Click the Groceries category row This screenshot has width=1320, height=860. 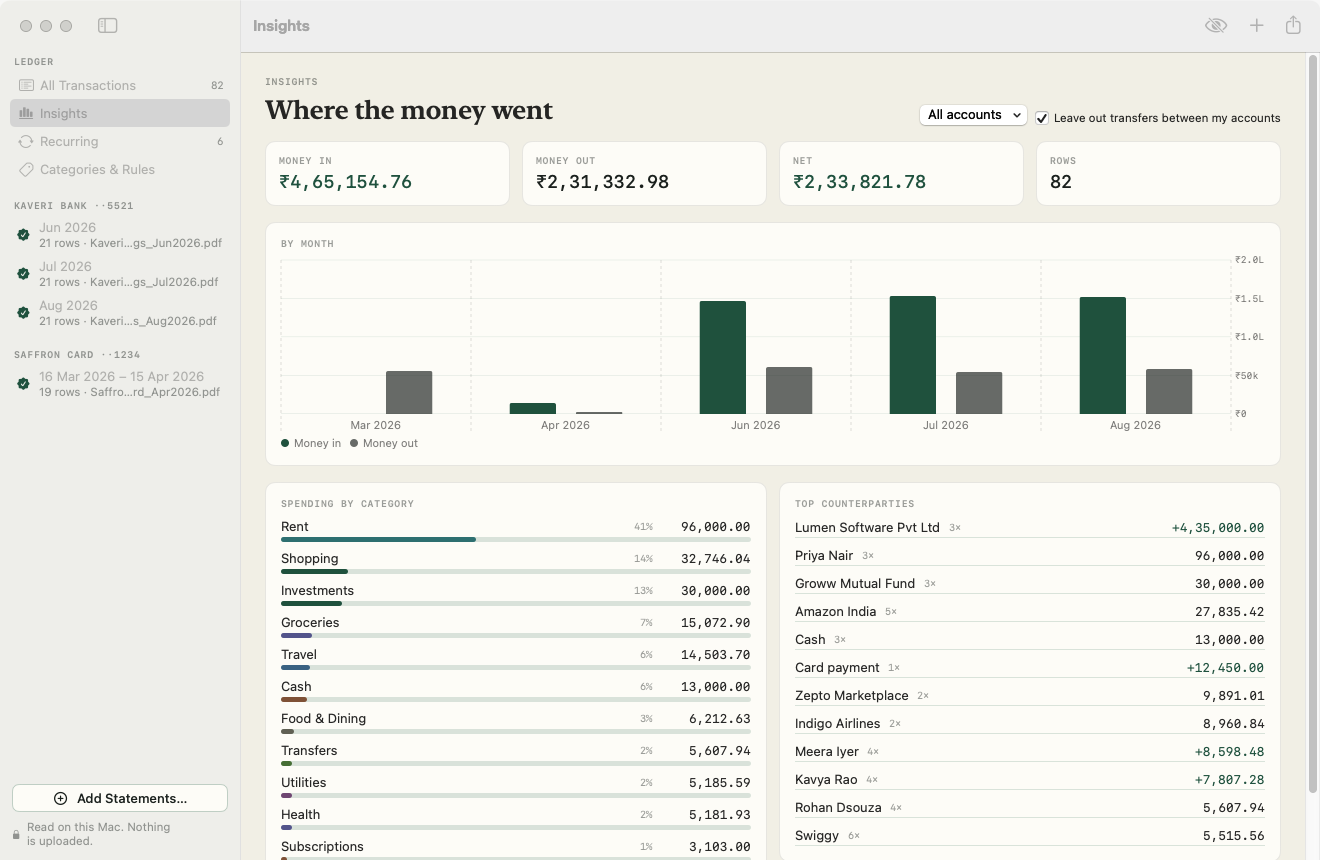pos(515,626)
